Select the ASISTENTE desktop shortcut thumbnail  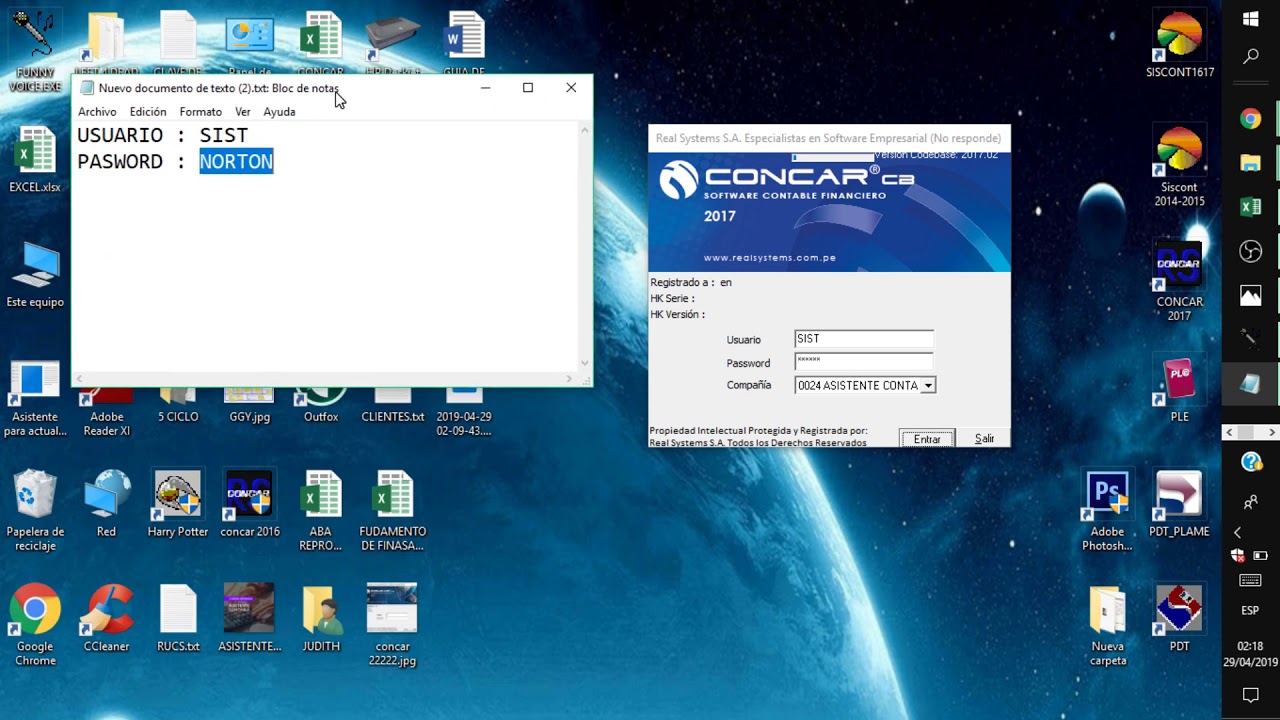point(250,618)
